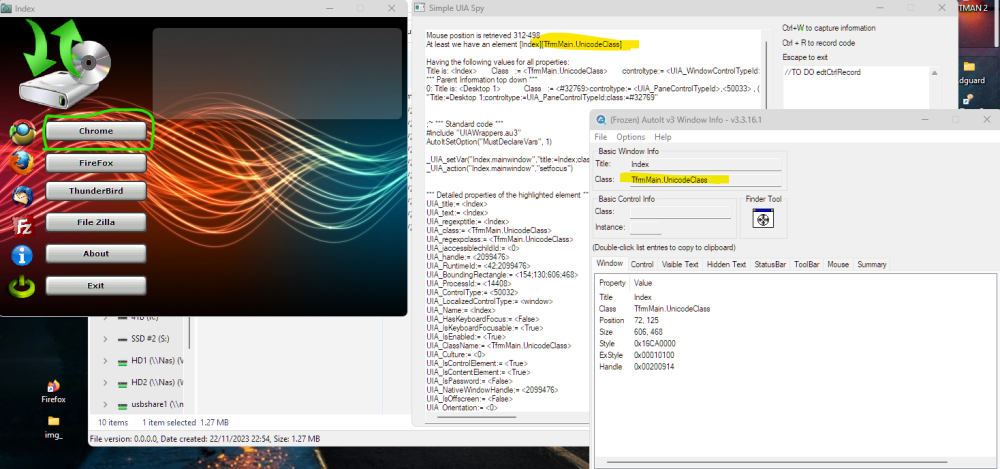Click the AutoIt Window Info title bar icon

(601, 120)
